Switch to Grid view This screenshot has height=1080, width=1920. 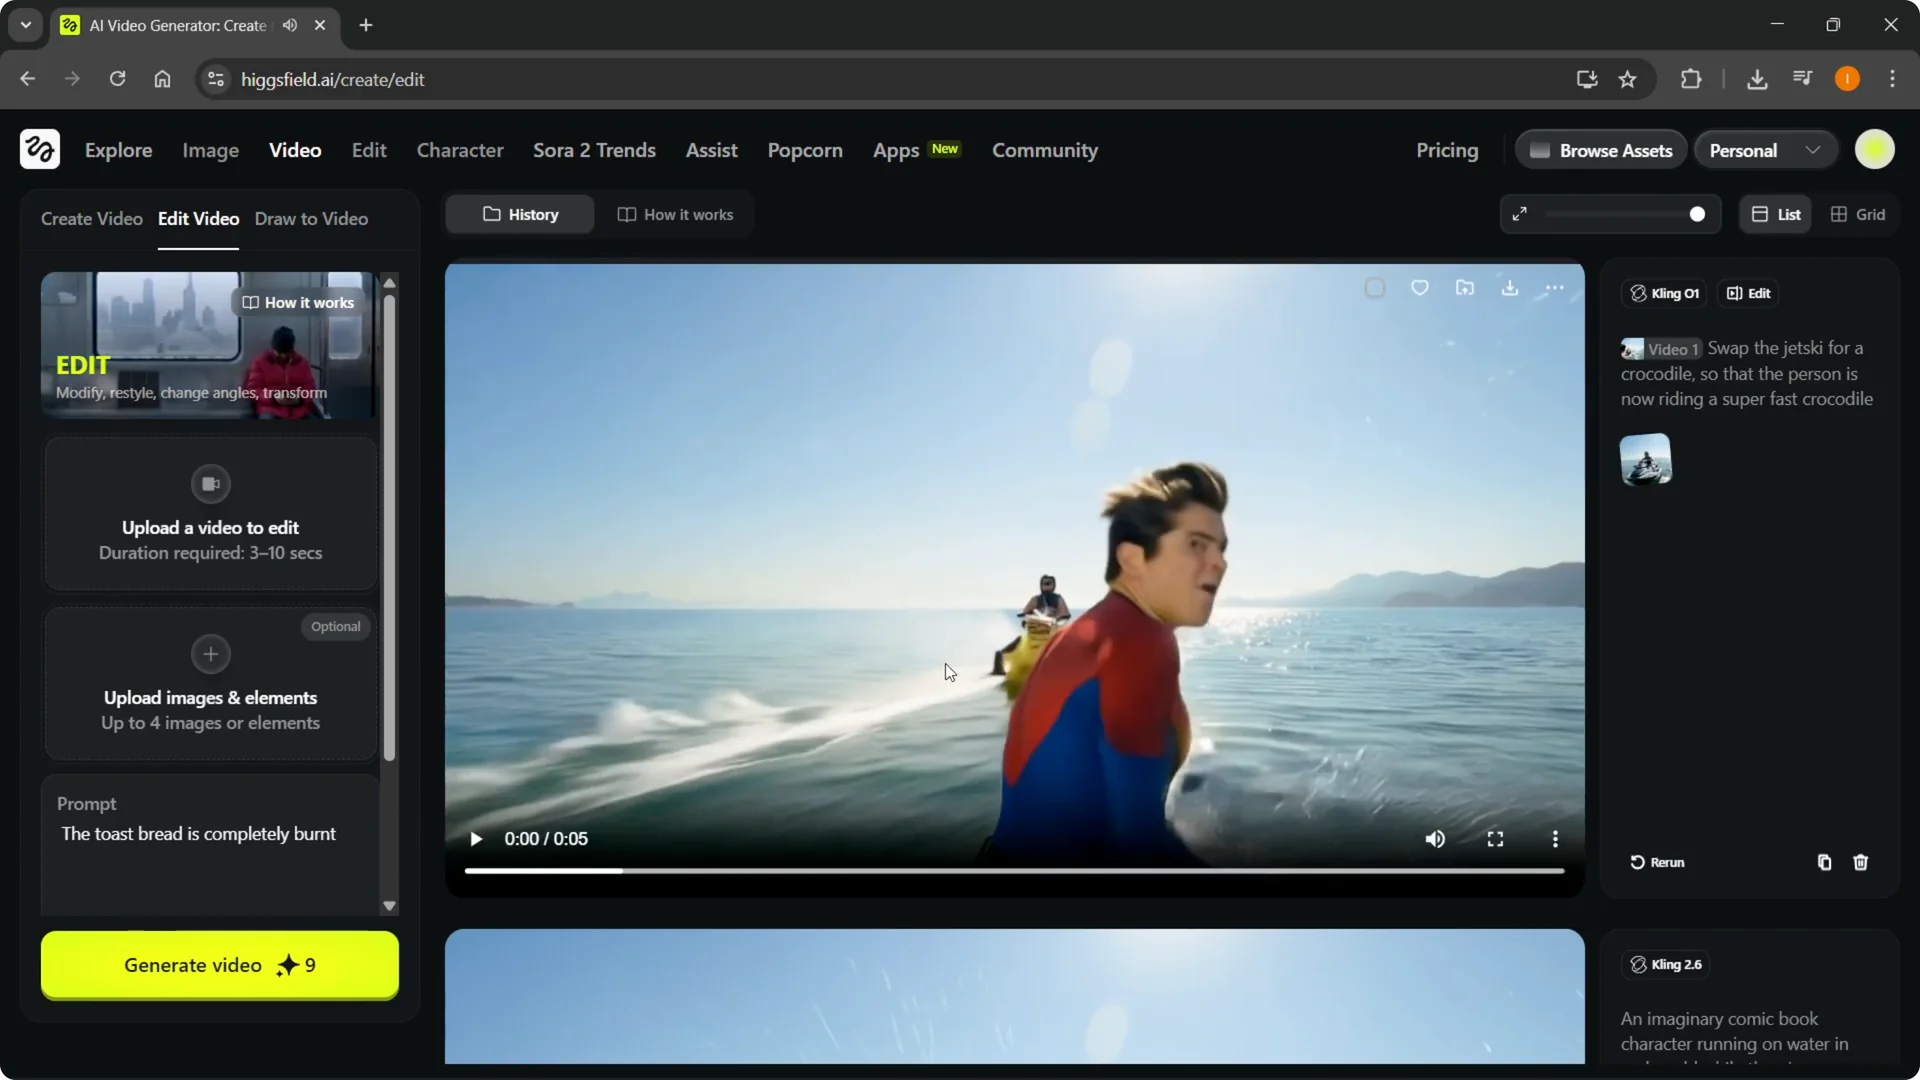click(x=1859, y=214)
